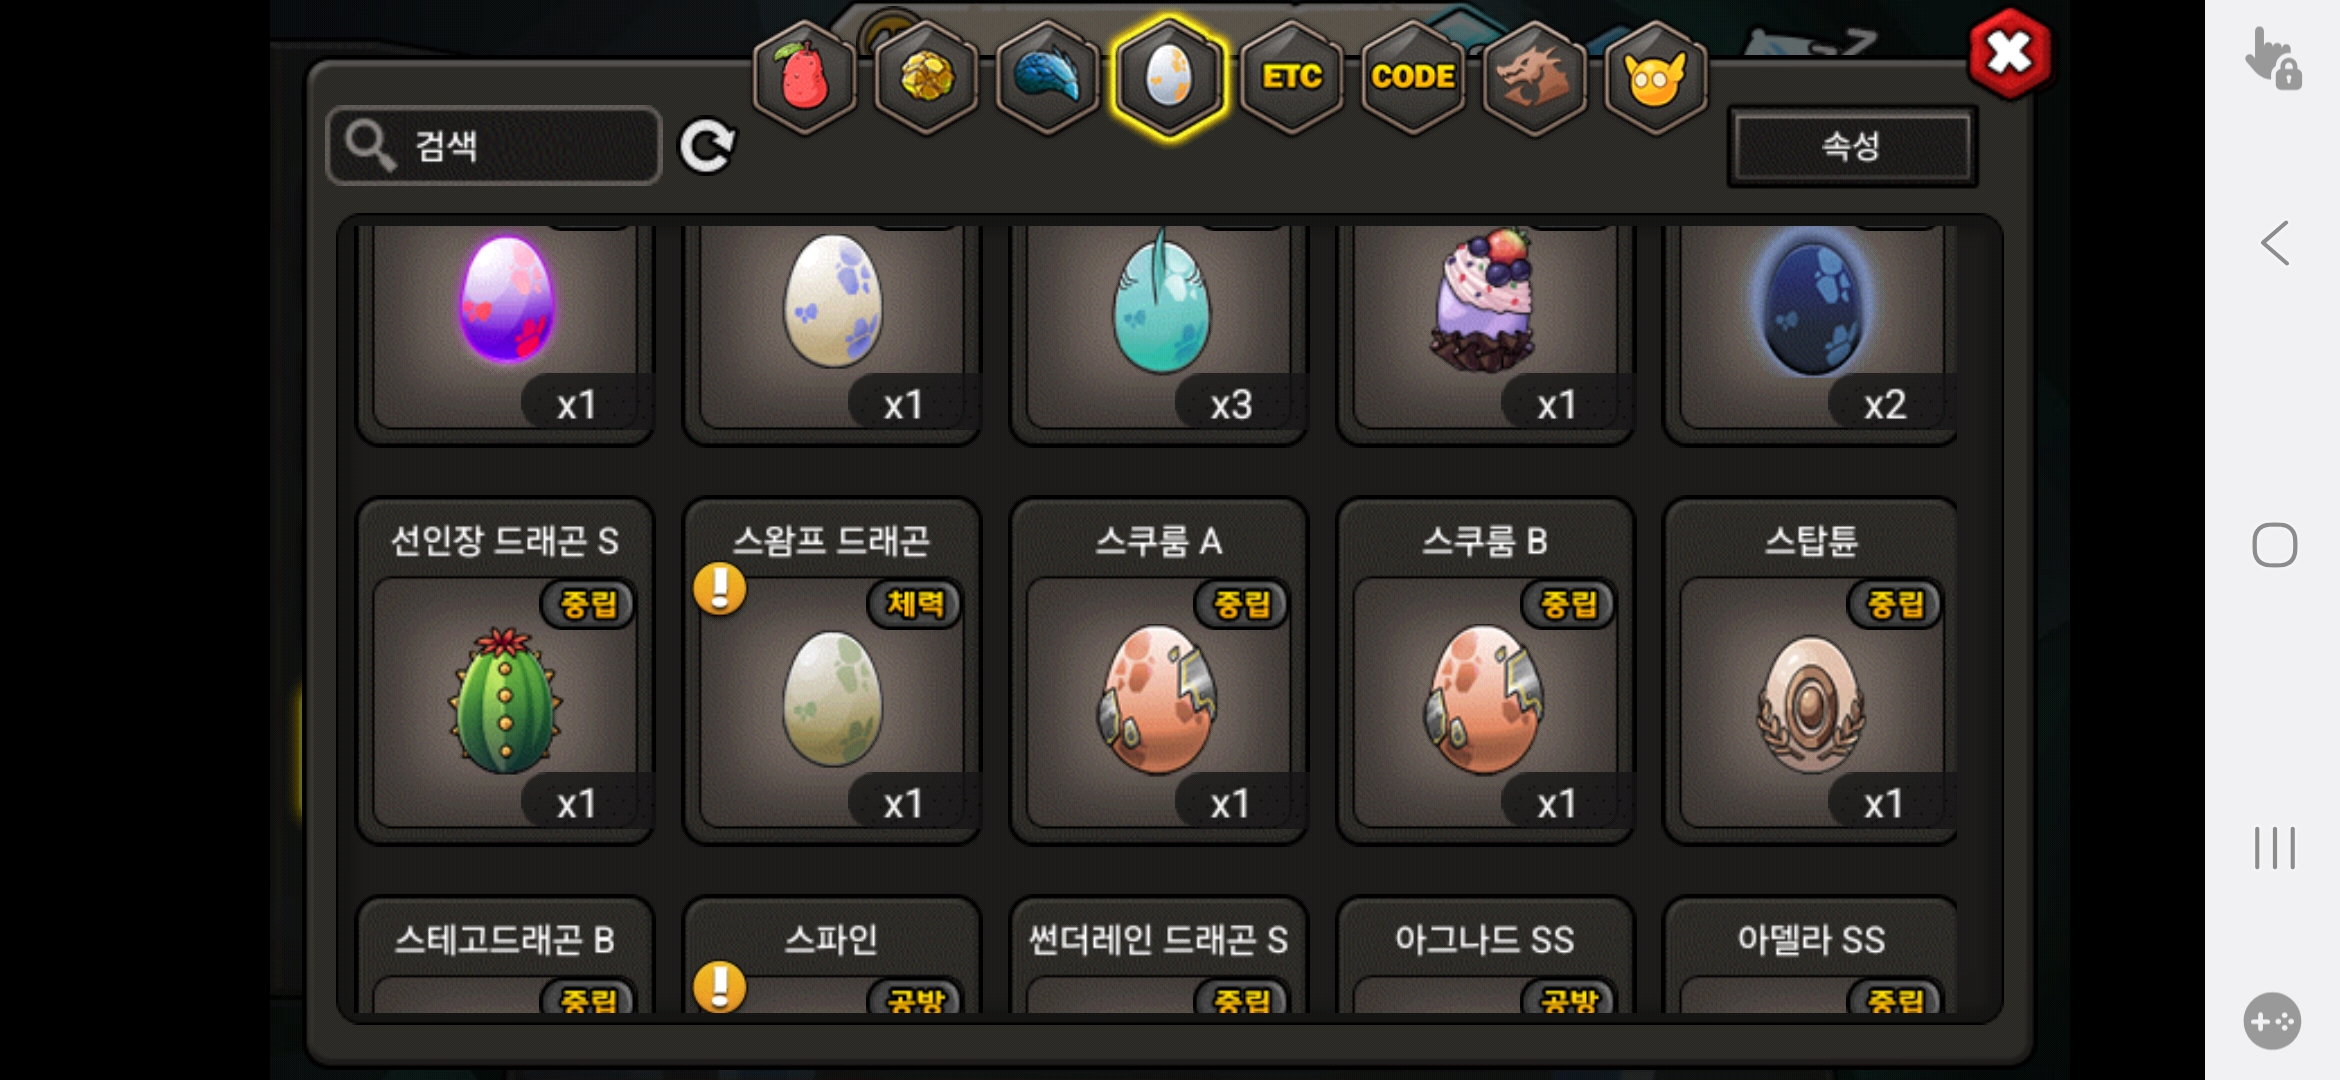Select the gold nugget category icon
Screen dimensions: 2340x1080
coord(927,77)
